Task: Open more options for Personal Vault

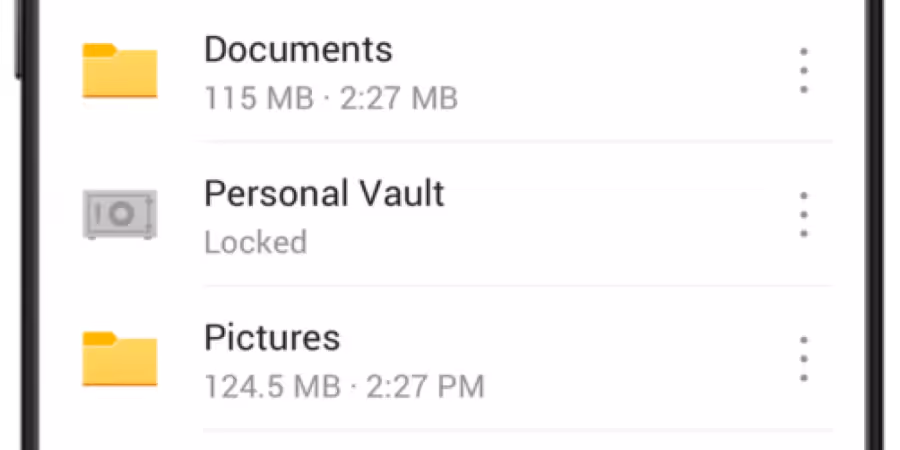Action: click(x=804, y=215)
